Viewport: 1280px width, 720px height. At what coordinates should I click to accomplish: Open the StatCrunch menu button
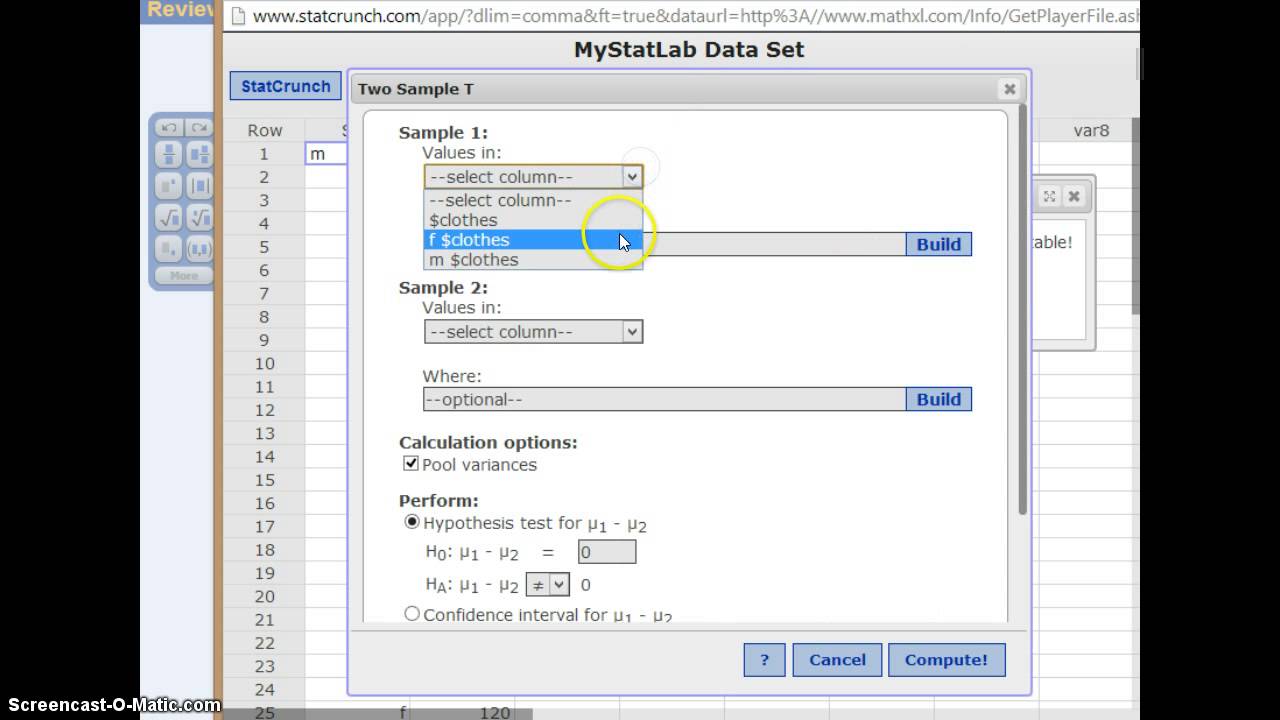point(285,86)
